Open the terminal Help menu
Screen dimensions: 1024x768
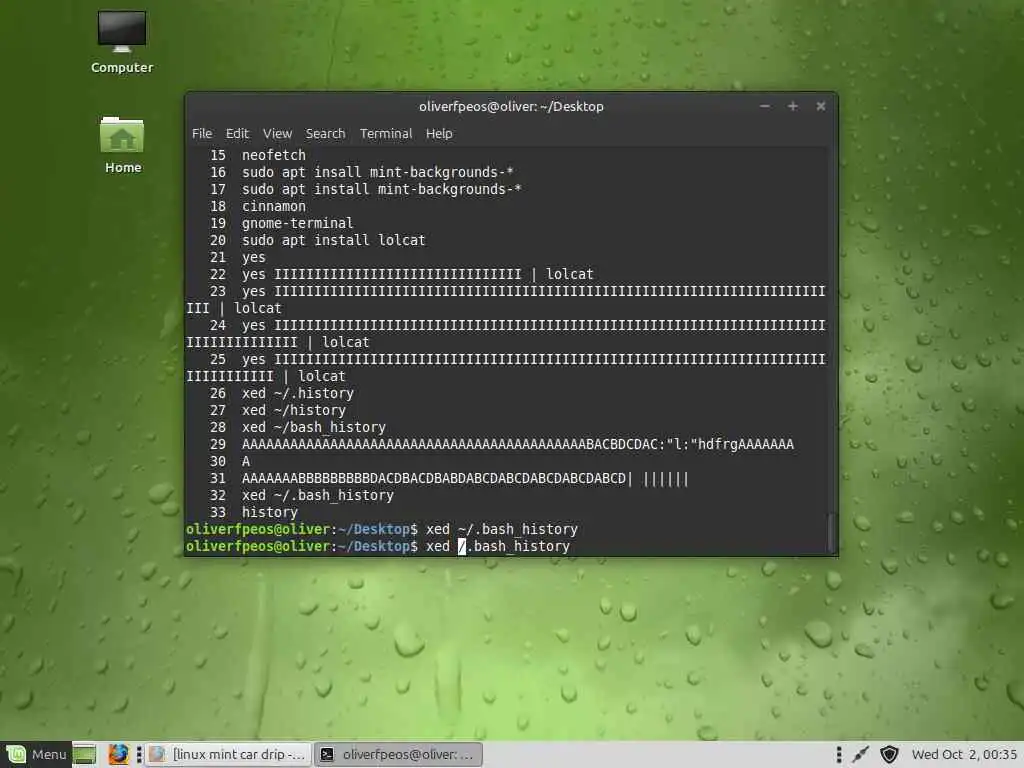pos(439,133)
